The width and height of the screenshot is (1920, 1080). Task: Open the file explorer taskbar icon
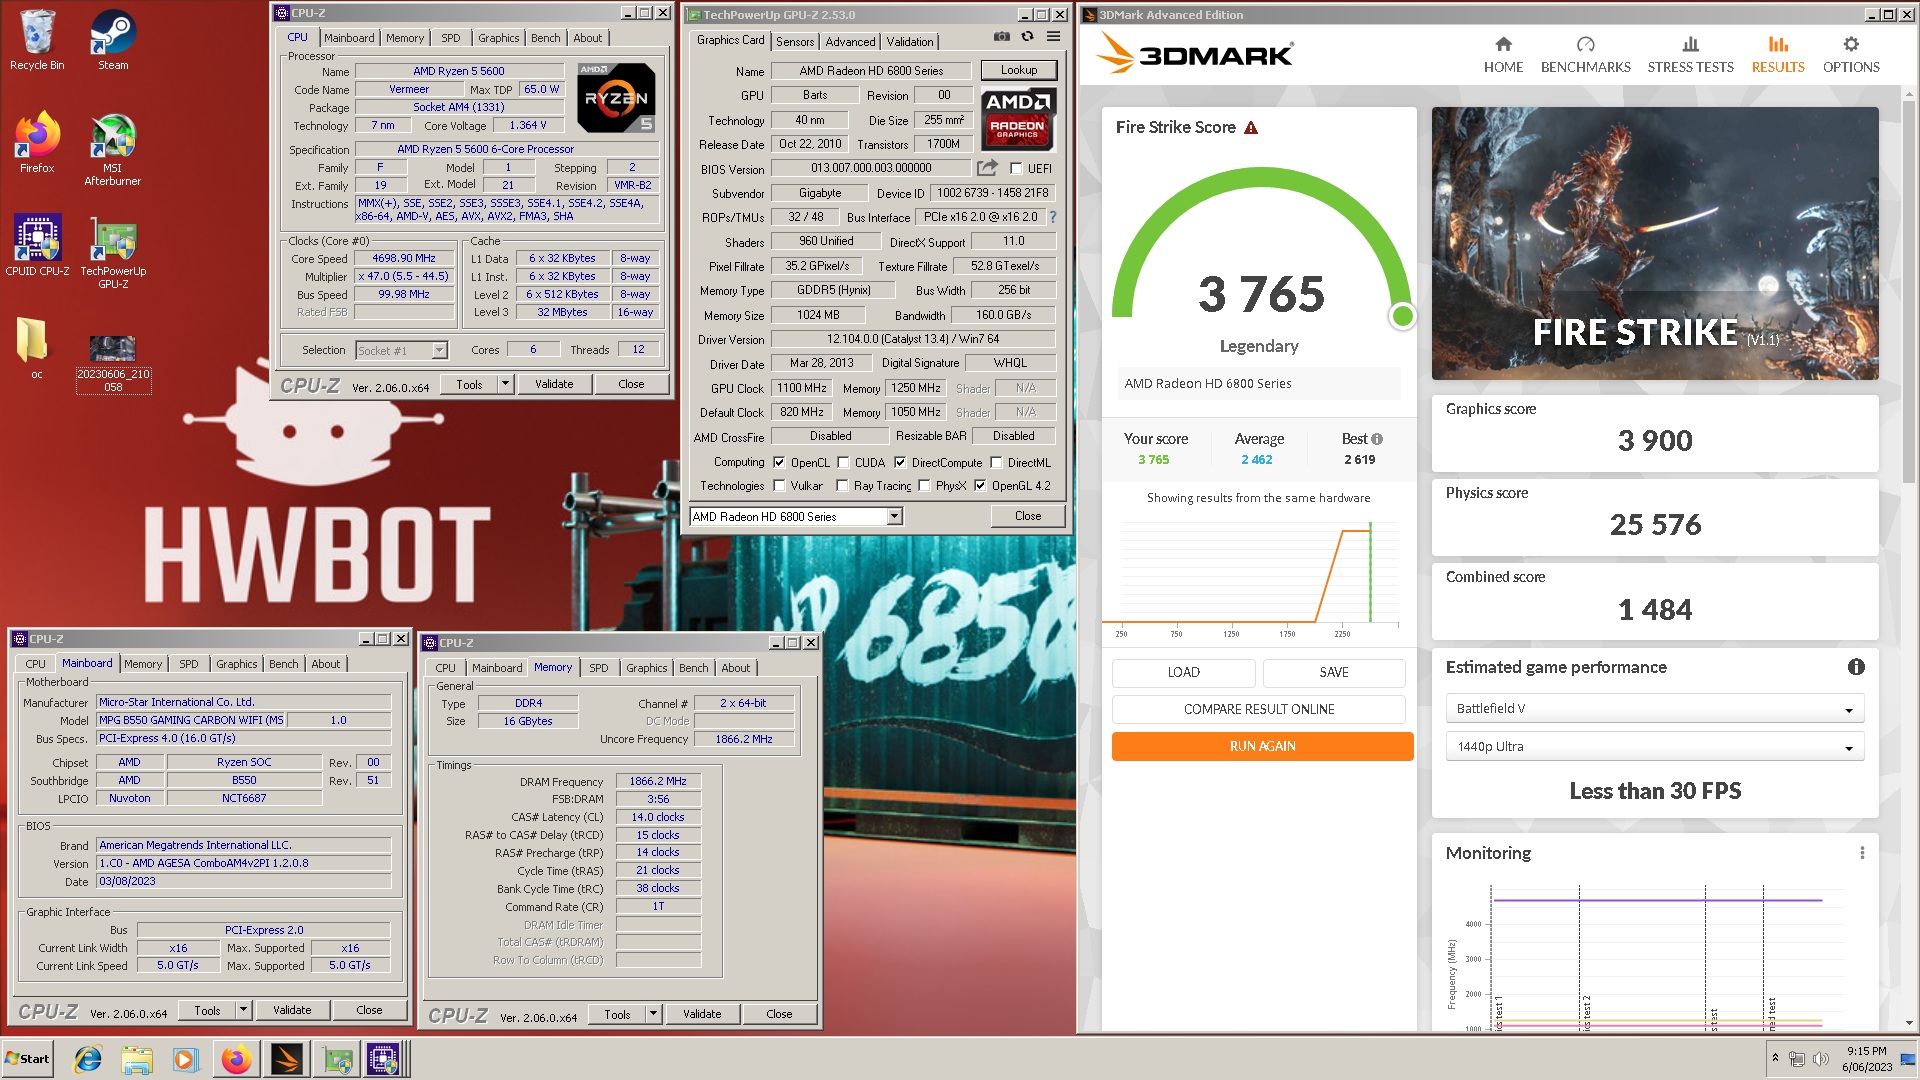pos(137,1059)
